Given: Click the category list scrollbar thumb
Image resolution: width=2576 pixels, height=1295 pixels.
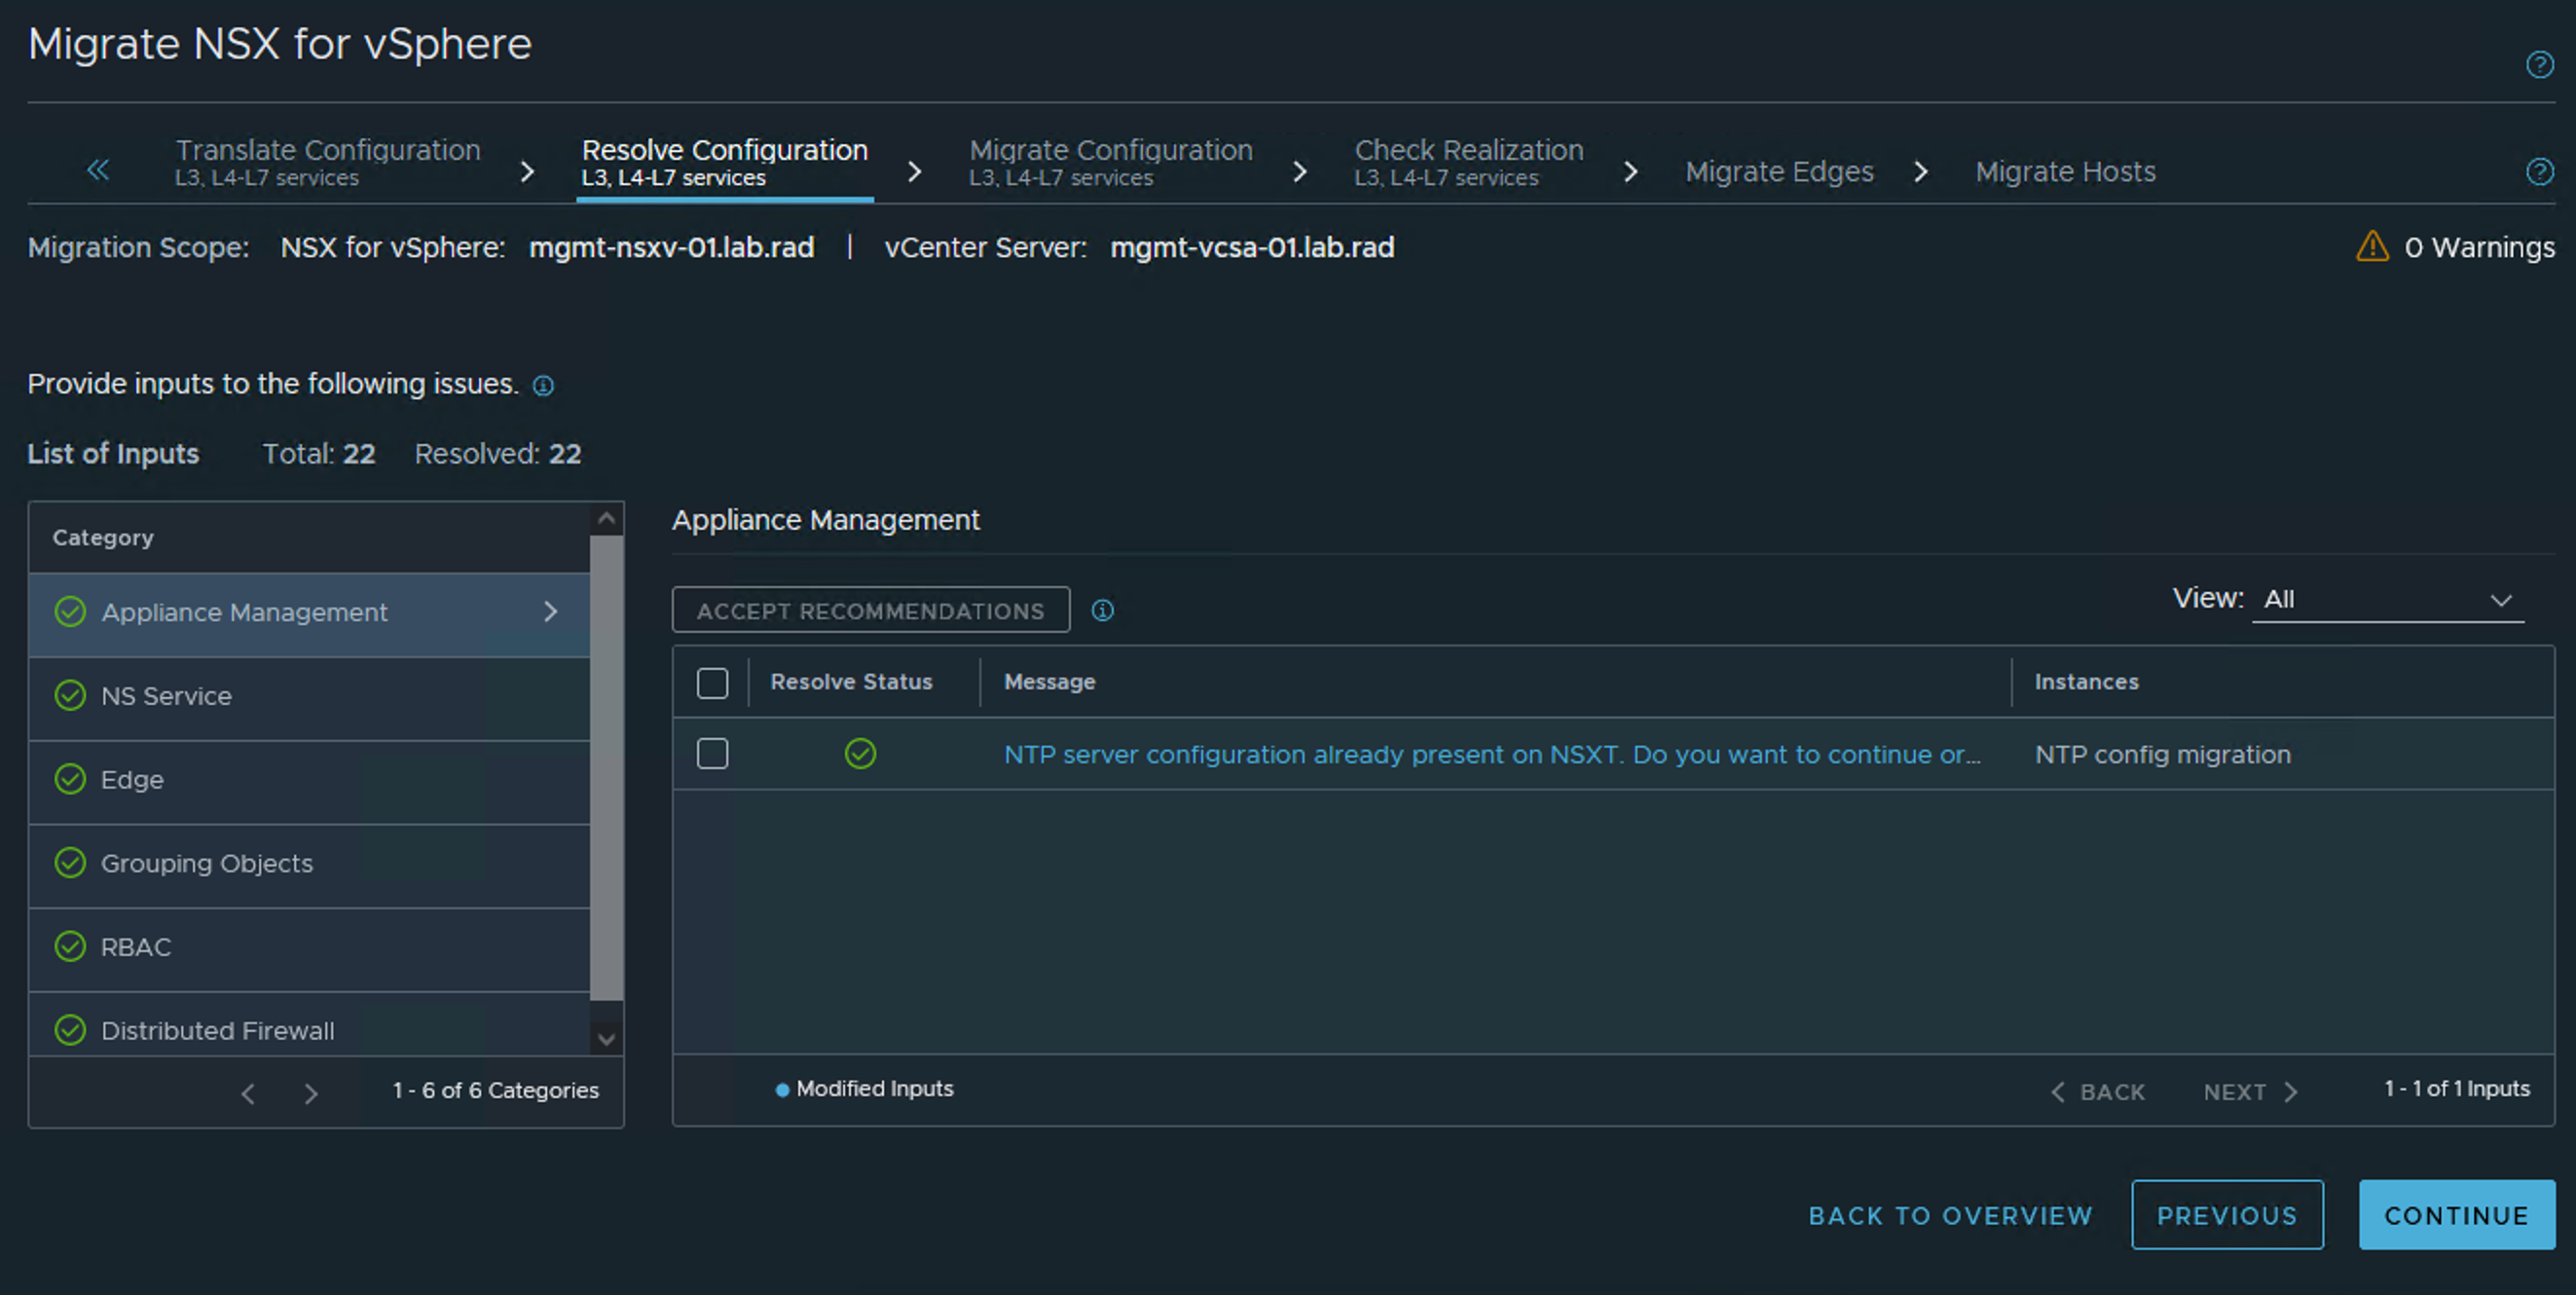Looking at the screenshot, I should point(606,768).
